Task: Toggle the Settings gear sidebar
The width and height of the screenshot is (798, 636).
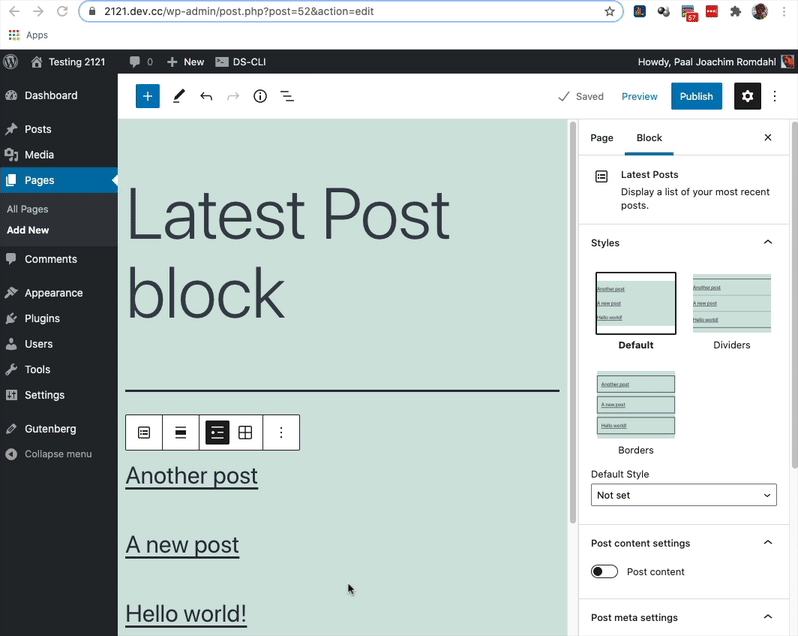Action: click(747, 96)
